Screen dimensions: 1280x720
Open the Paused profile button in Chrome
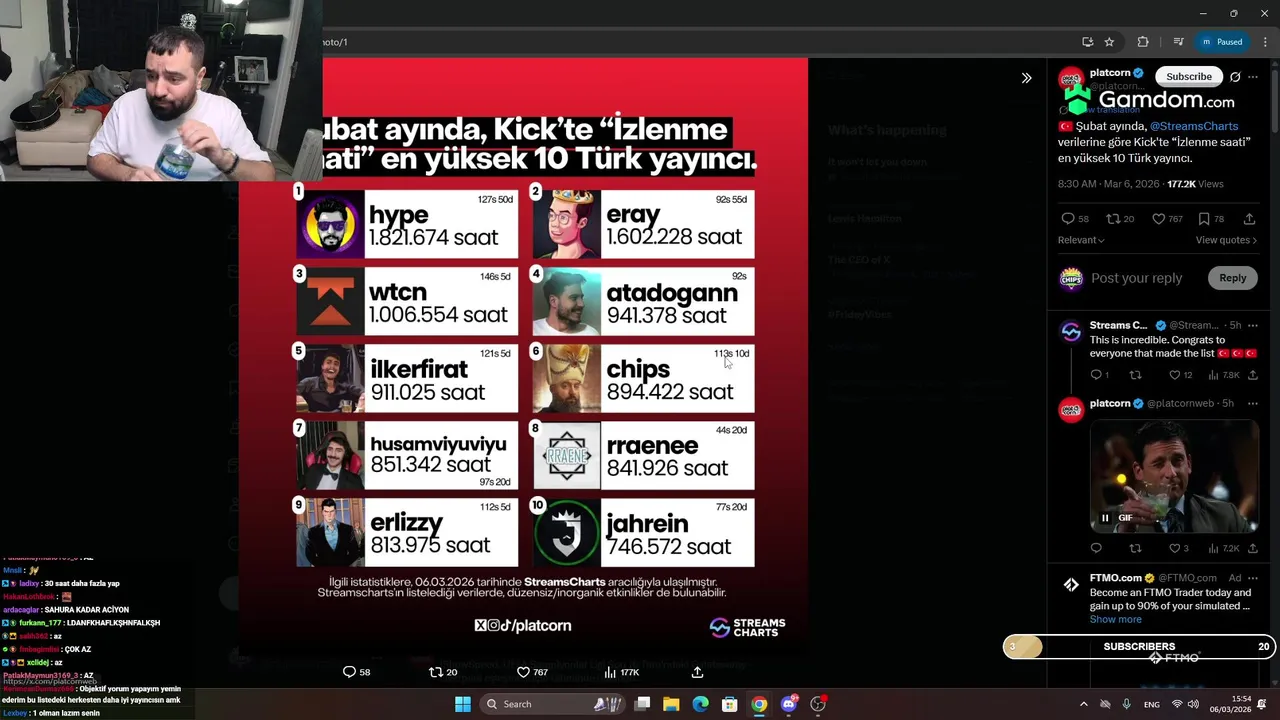point(1222,42)
